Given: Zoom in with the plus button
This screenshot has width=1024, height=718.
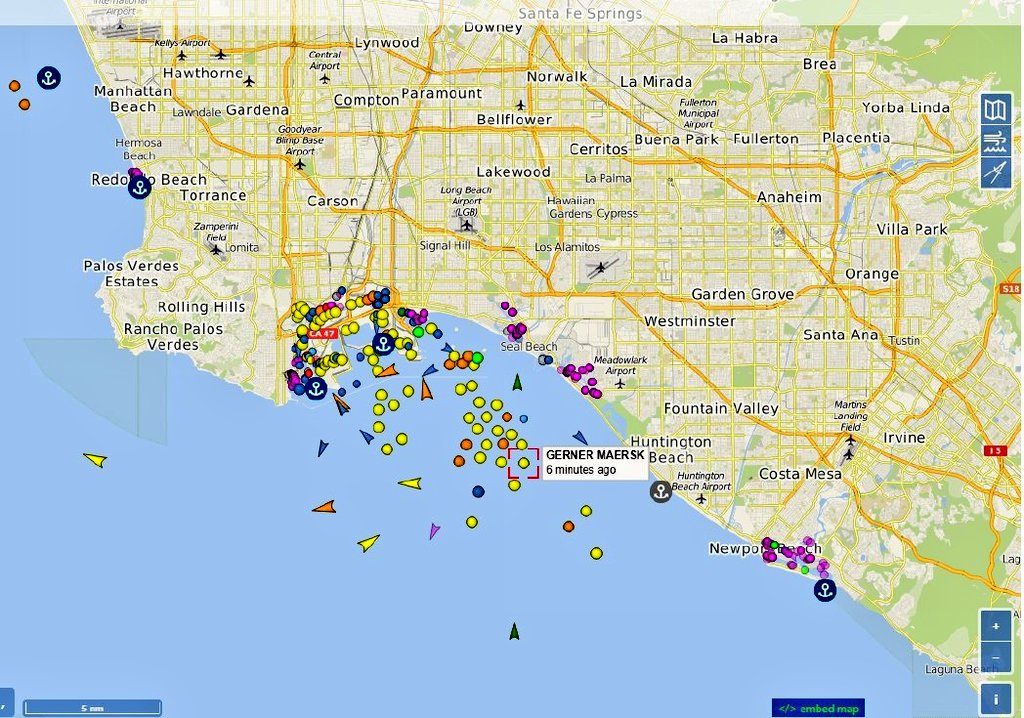Looking at the screenshot, I should pos(995,626).
